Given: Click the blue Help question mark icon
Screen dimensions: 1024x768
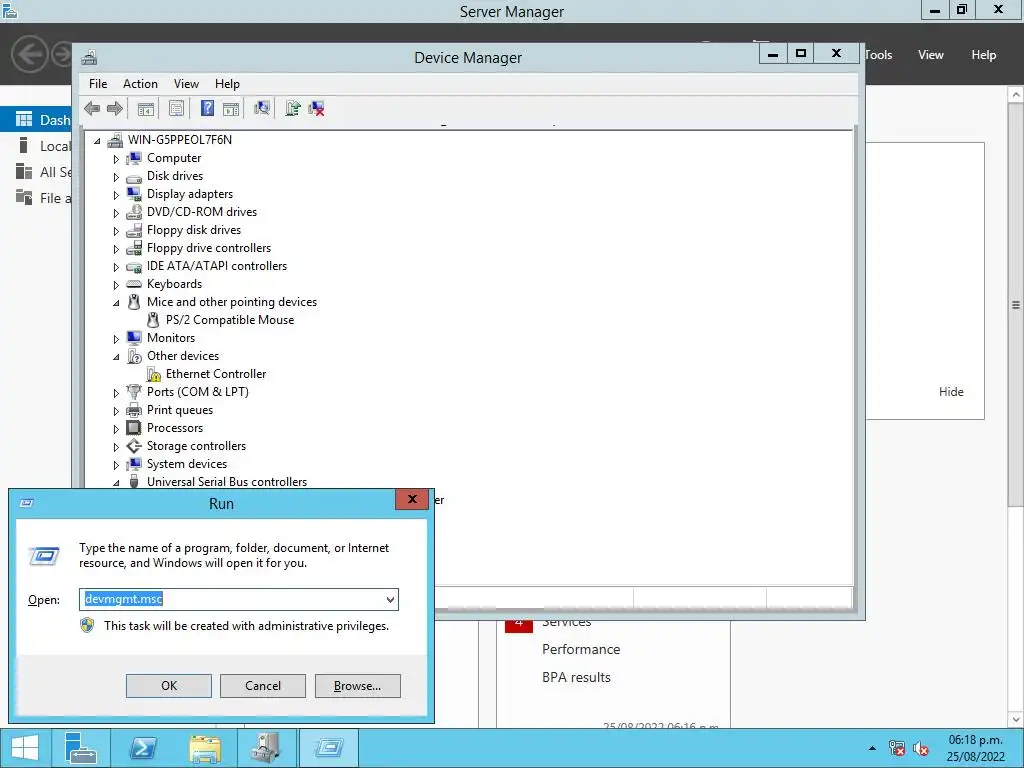Looking at the screenshot, I should [x=207, y=108].
